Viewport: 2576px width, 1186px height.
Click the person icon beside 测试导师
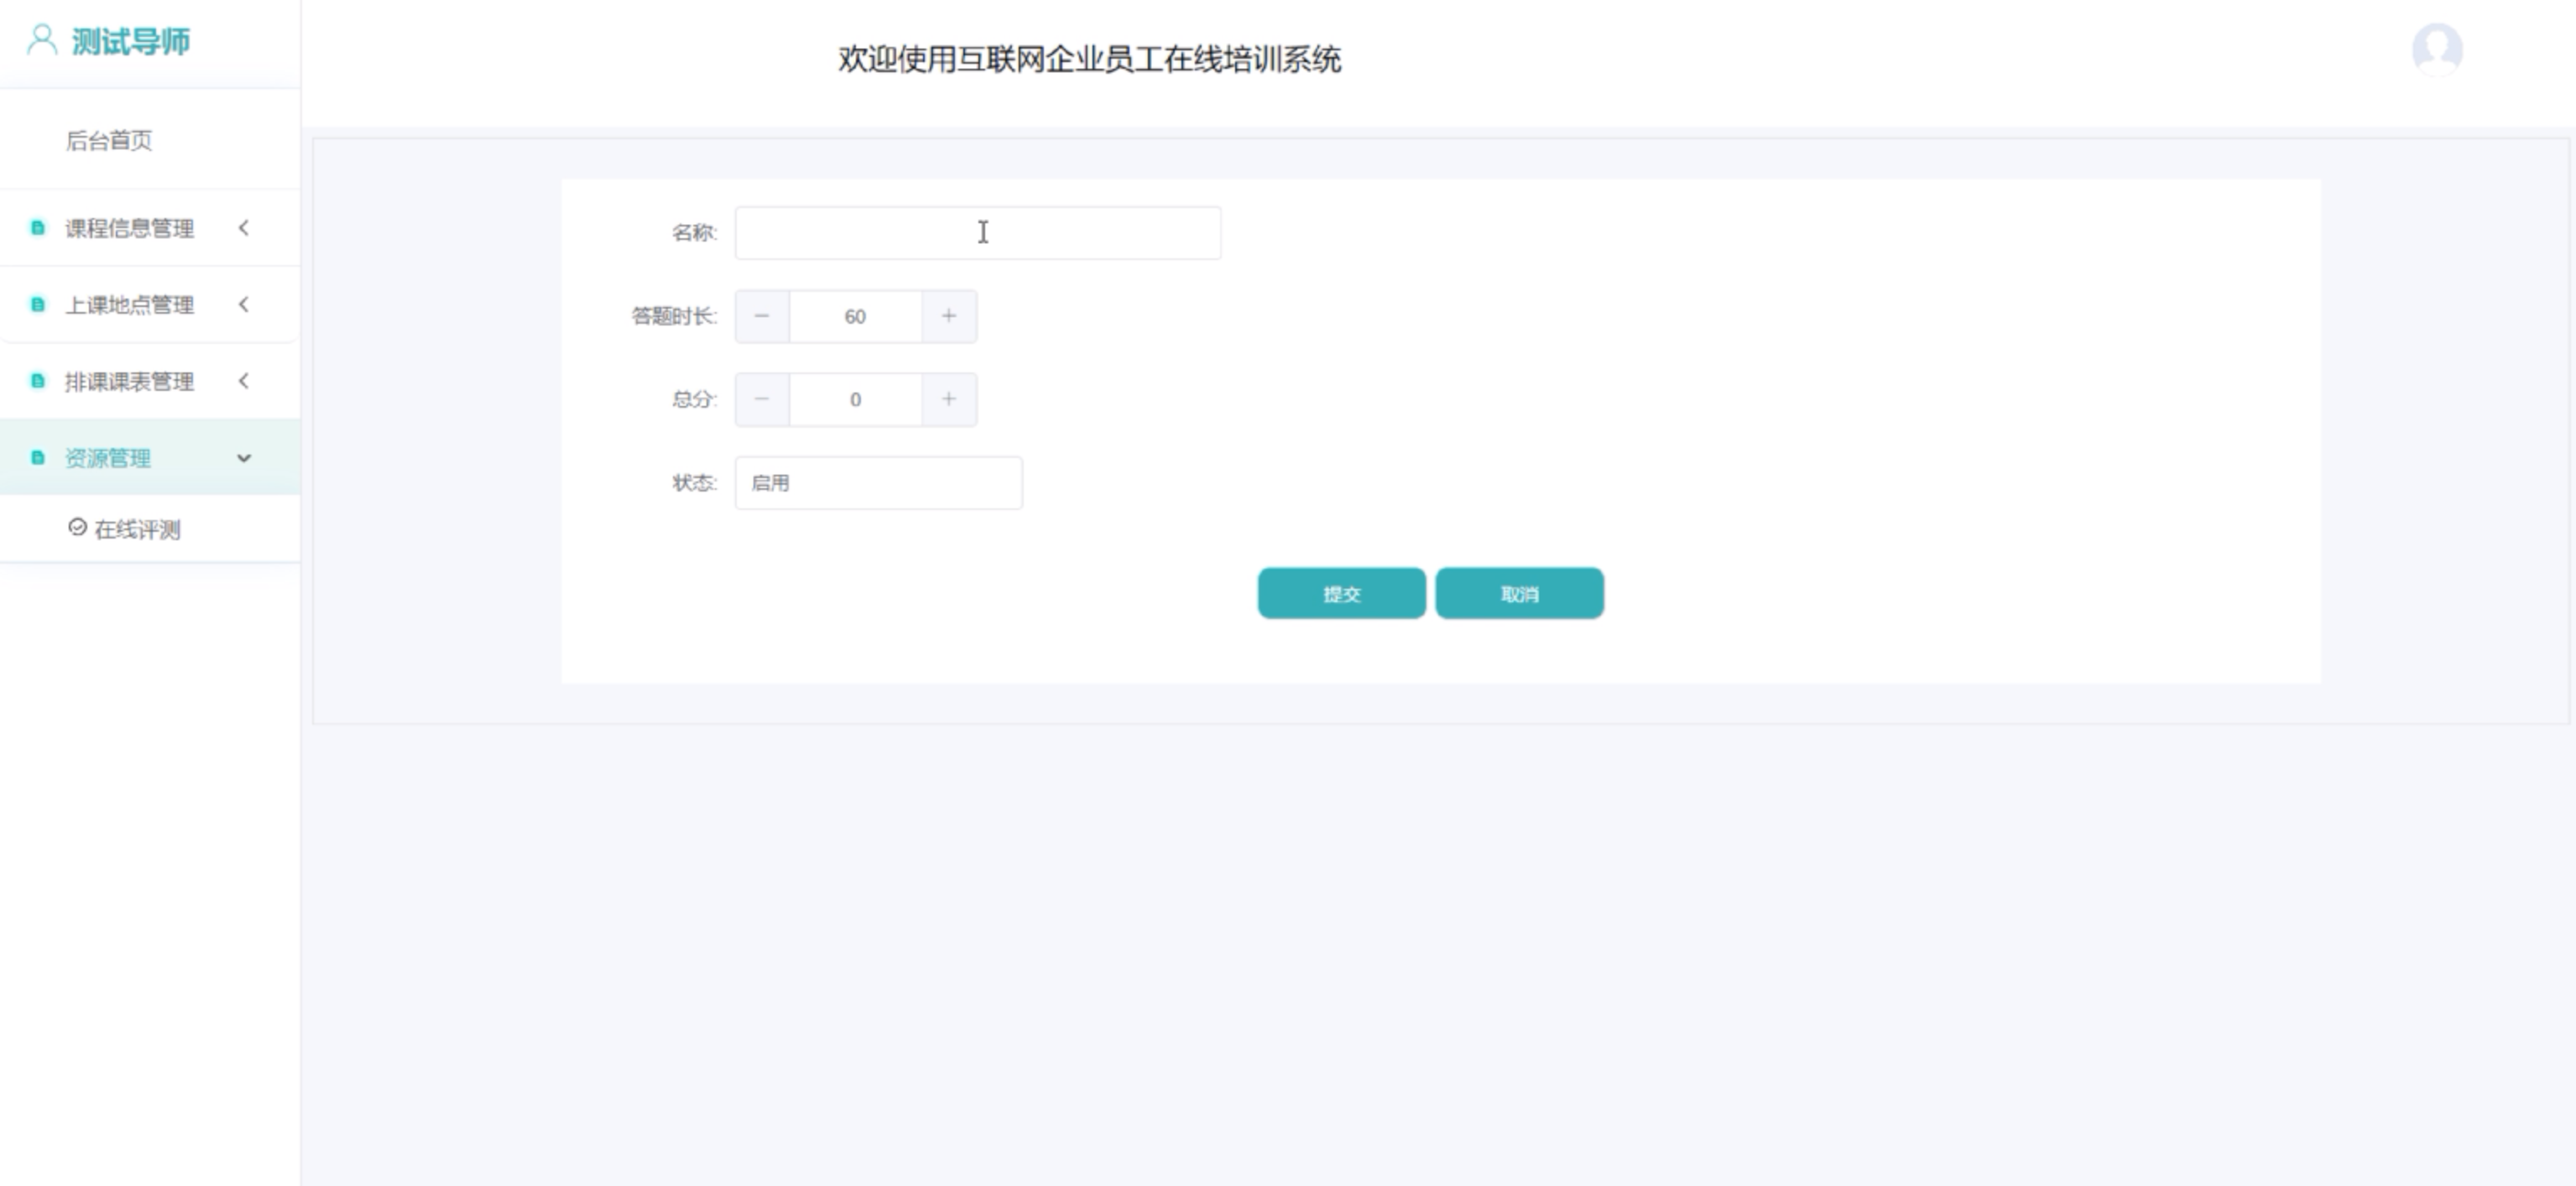(41, 40)
